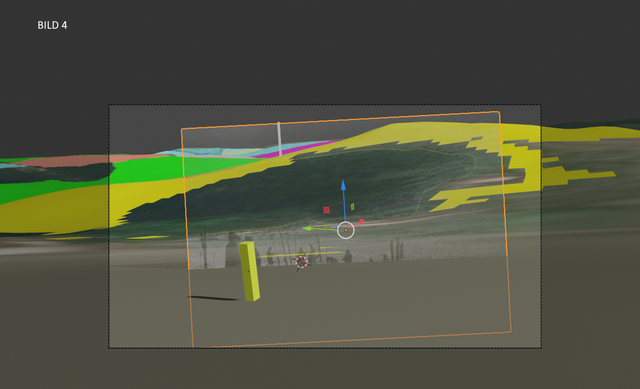The height and width of the screenshot is (389, 640).
Task: Click the red-white 3D cursor
Action: 302,262
